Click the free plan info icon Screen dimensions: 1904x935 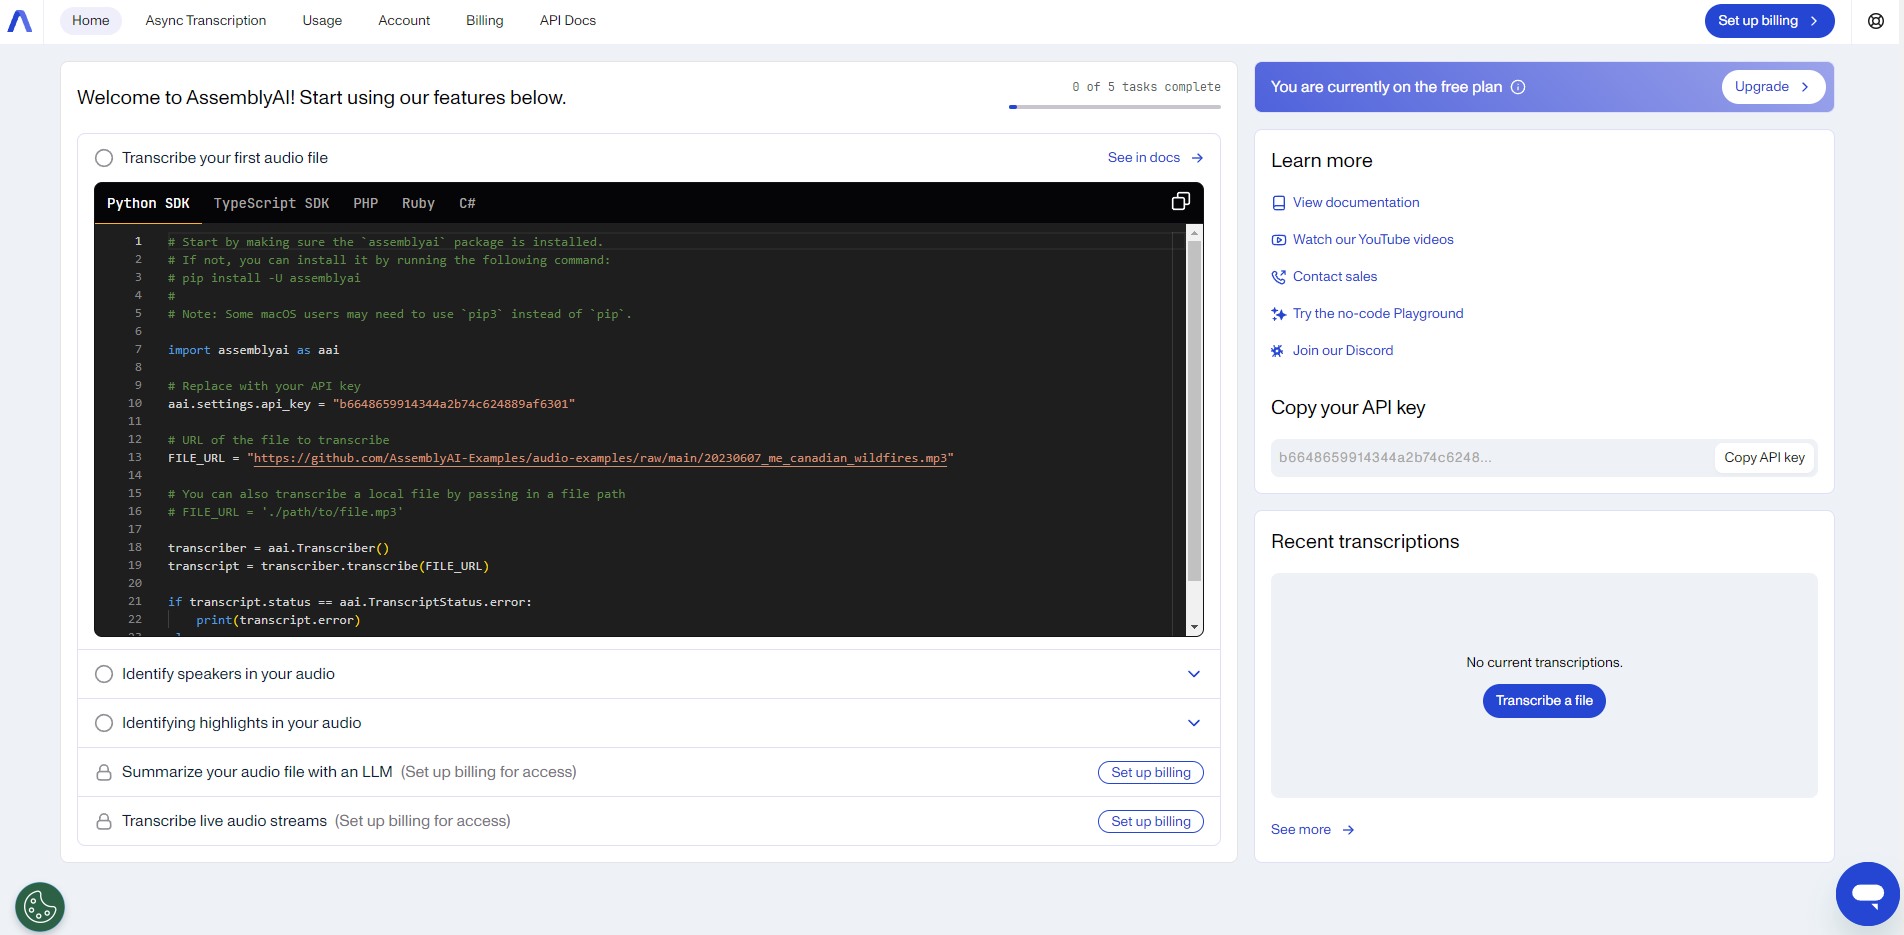coord(1518,87)
